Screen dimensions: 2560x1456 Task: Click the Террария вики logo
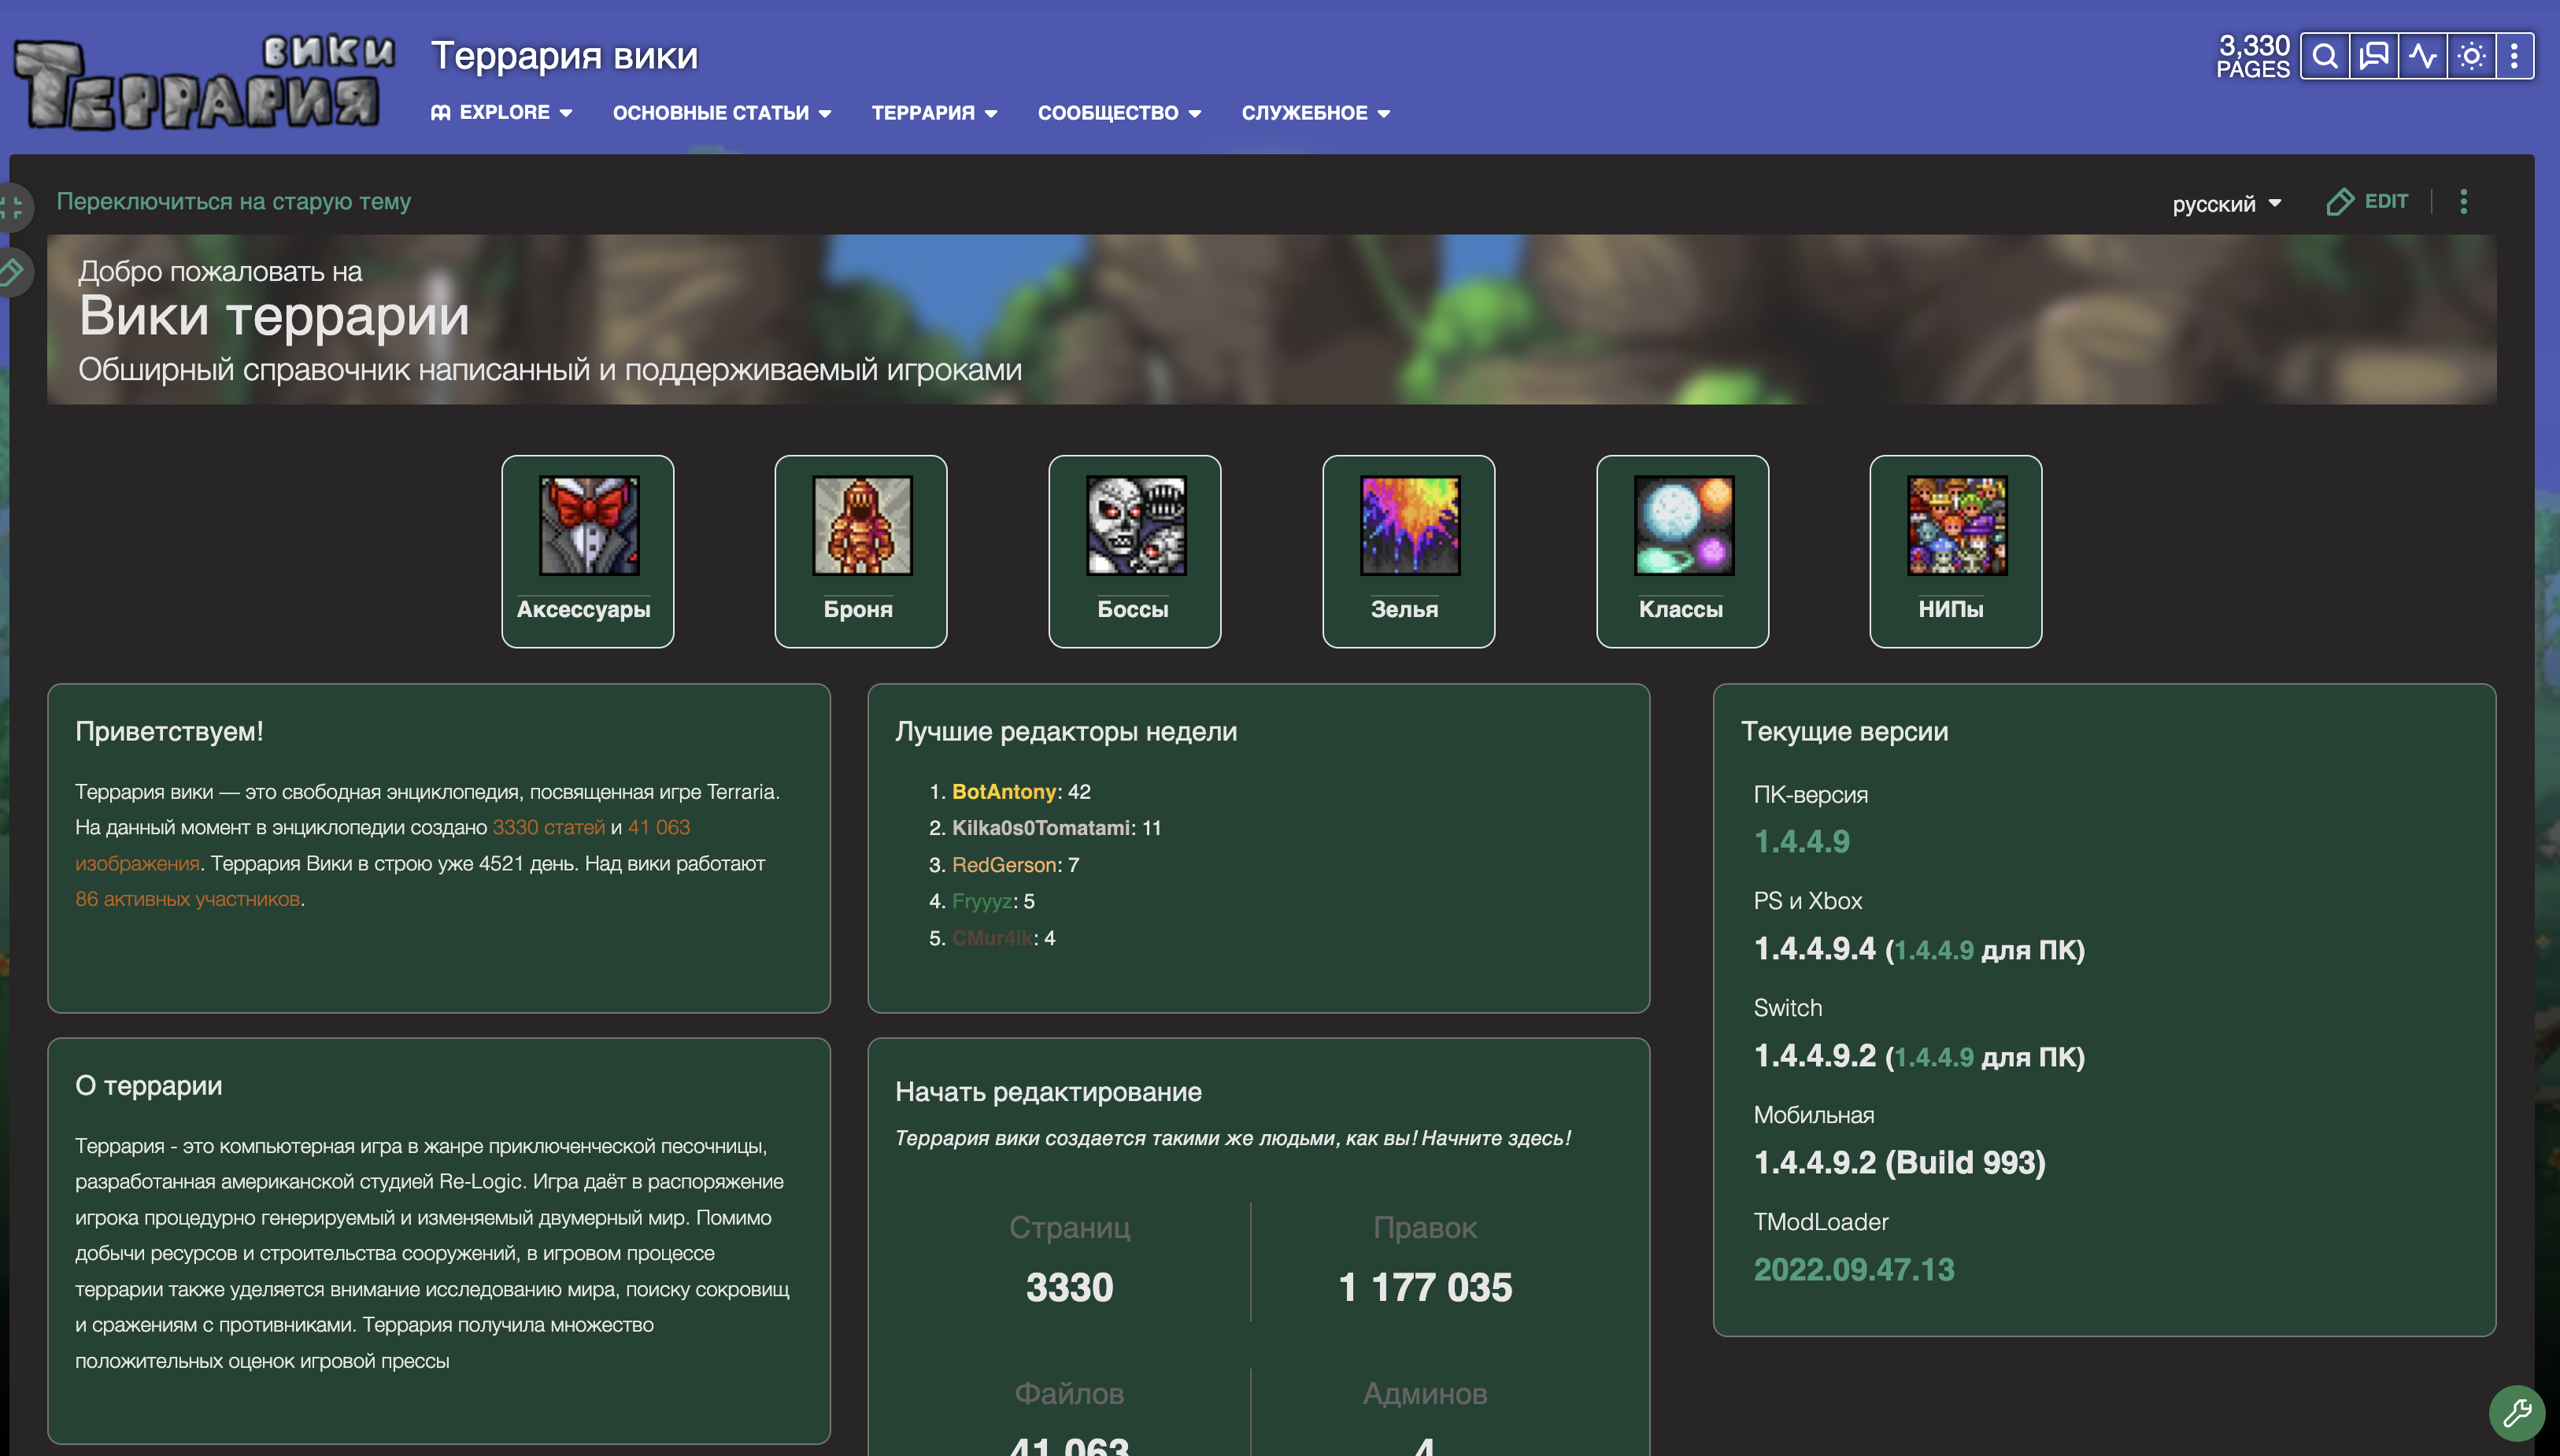(x=204, y=83)
